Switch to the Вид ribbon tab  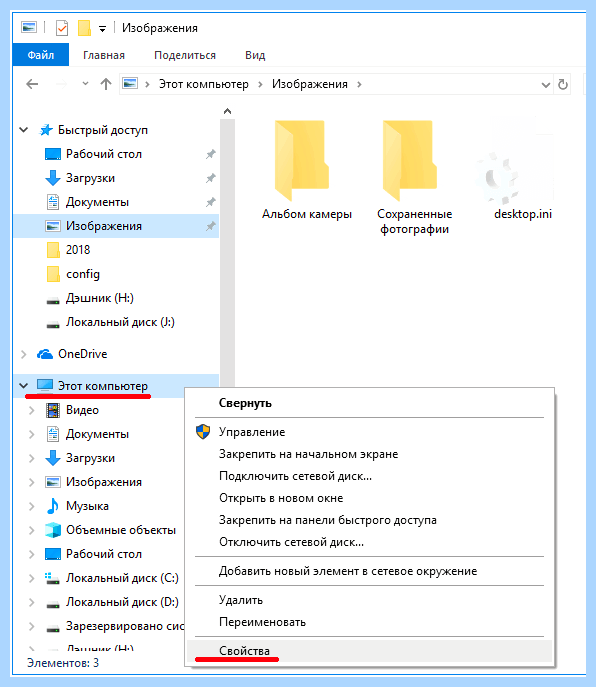click(255, 55)
